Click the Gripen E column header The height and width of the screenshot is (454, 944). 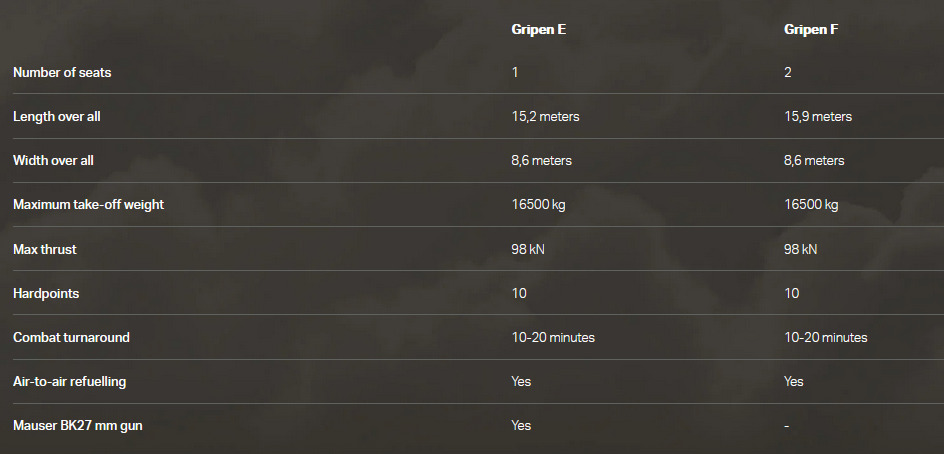coord(539,29)
